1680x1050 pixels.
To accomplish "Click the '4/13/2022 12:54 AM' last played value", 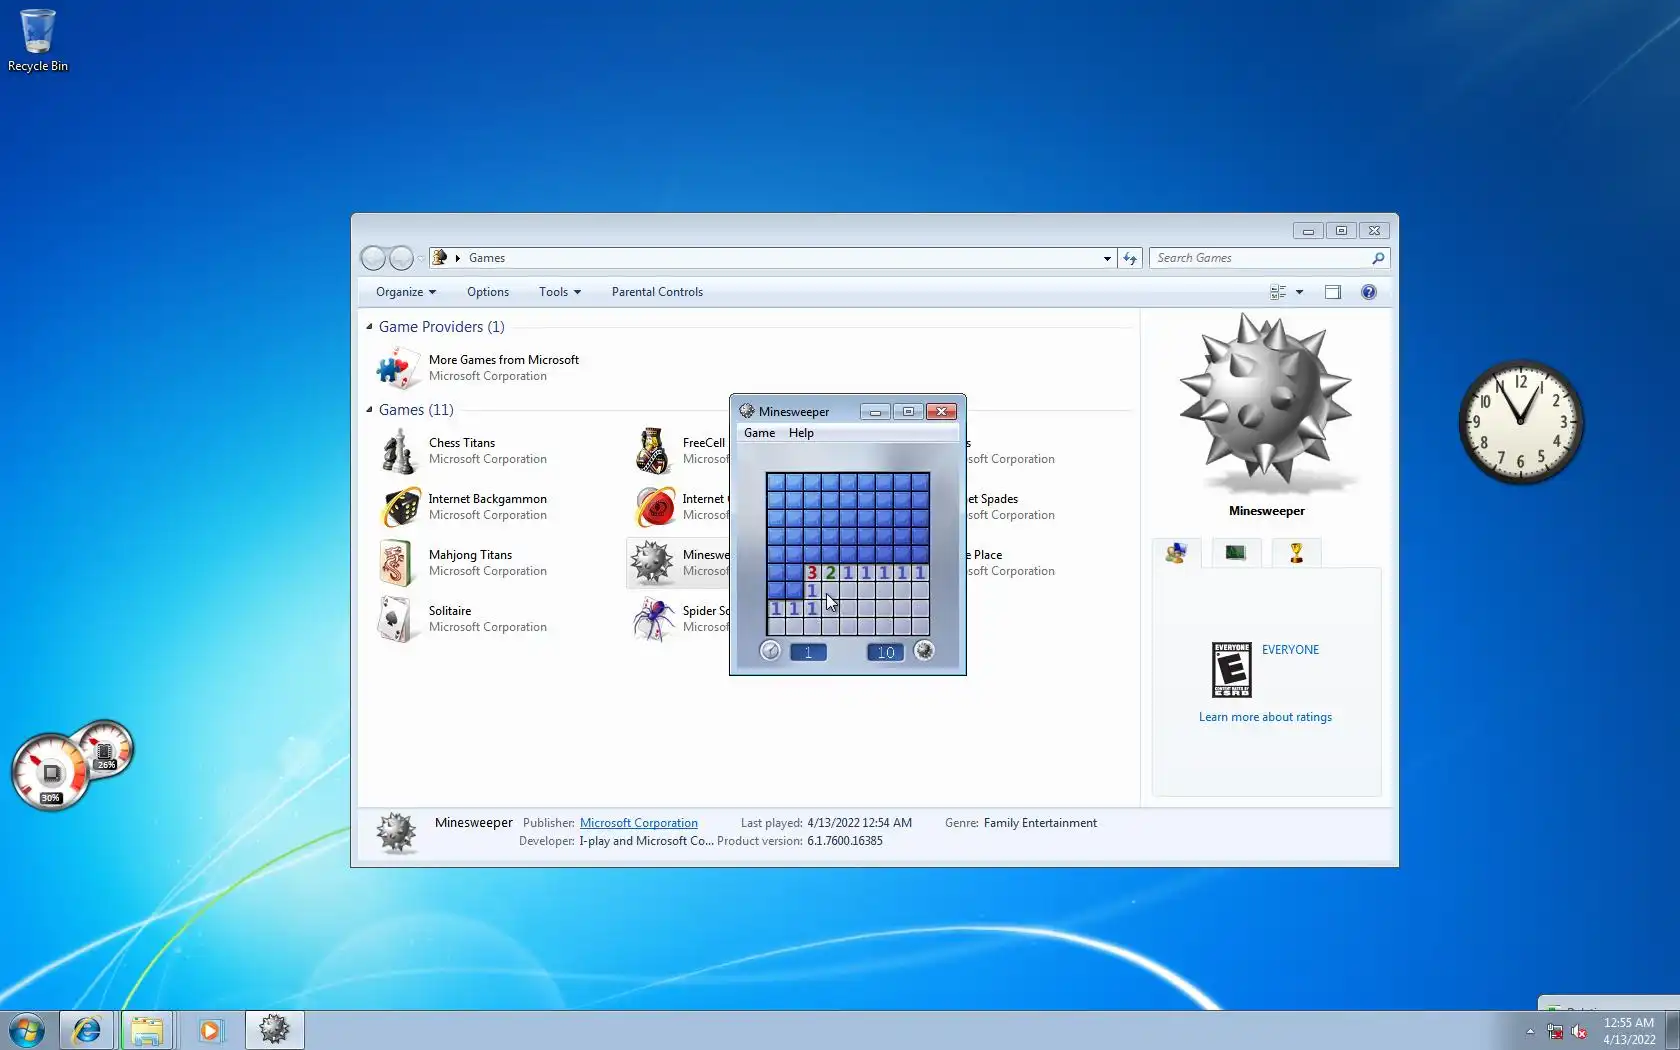I will pos(860,823).
